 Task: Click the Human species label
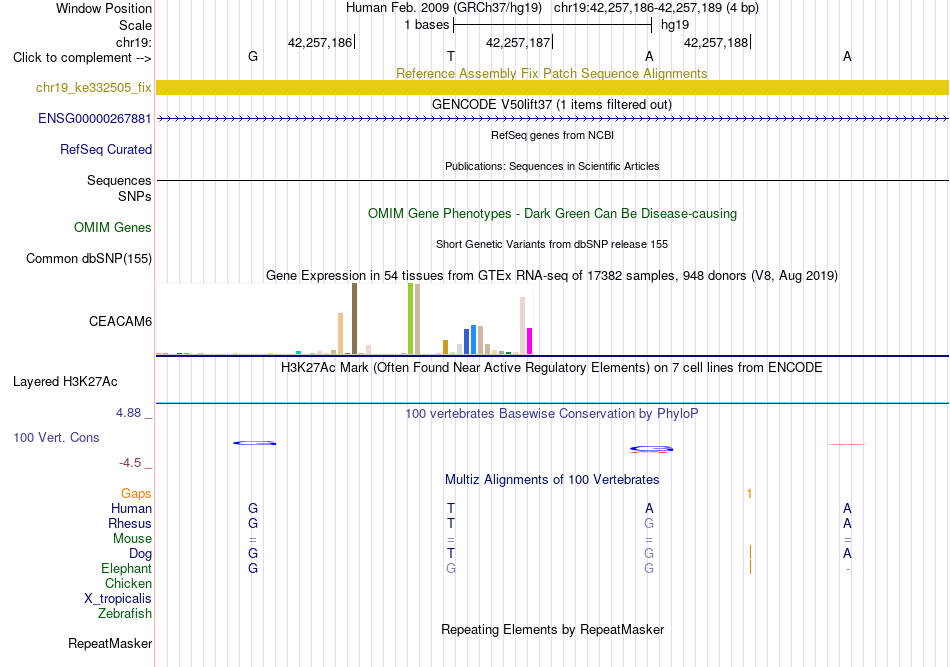[131, 509]
